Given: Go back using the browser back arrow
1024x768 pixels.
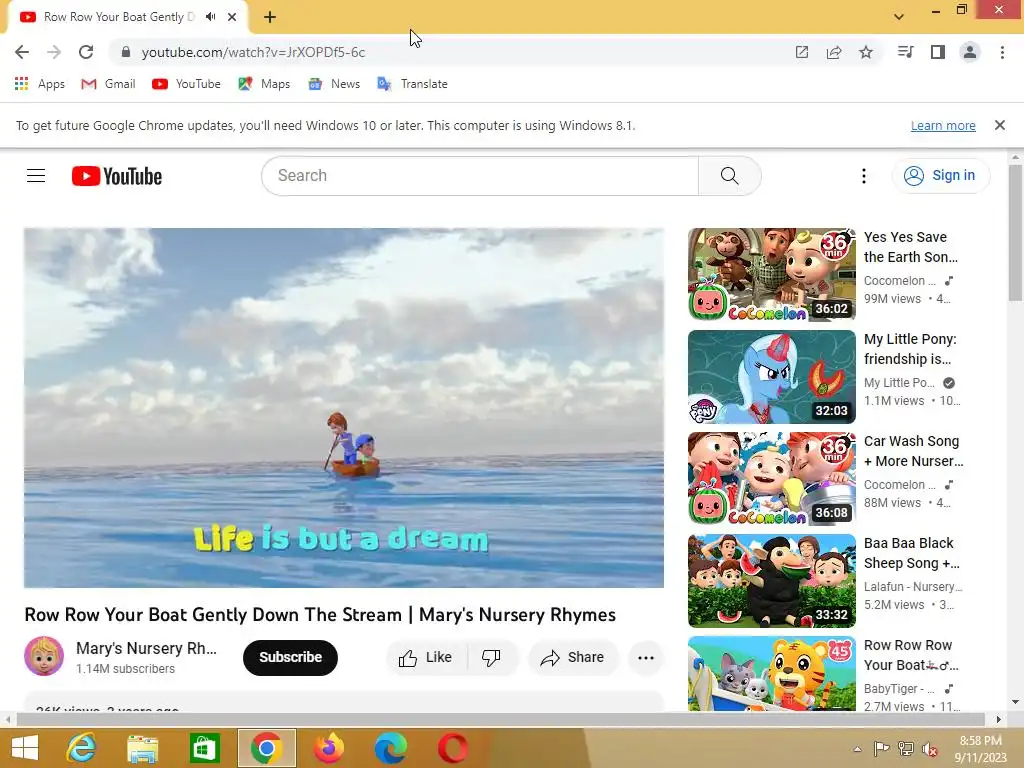Looking at the screenshot, I should [22, 52].
